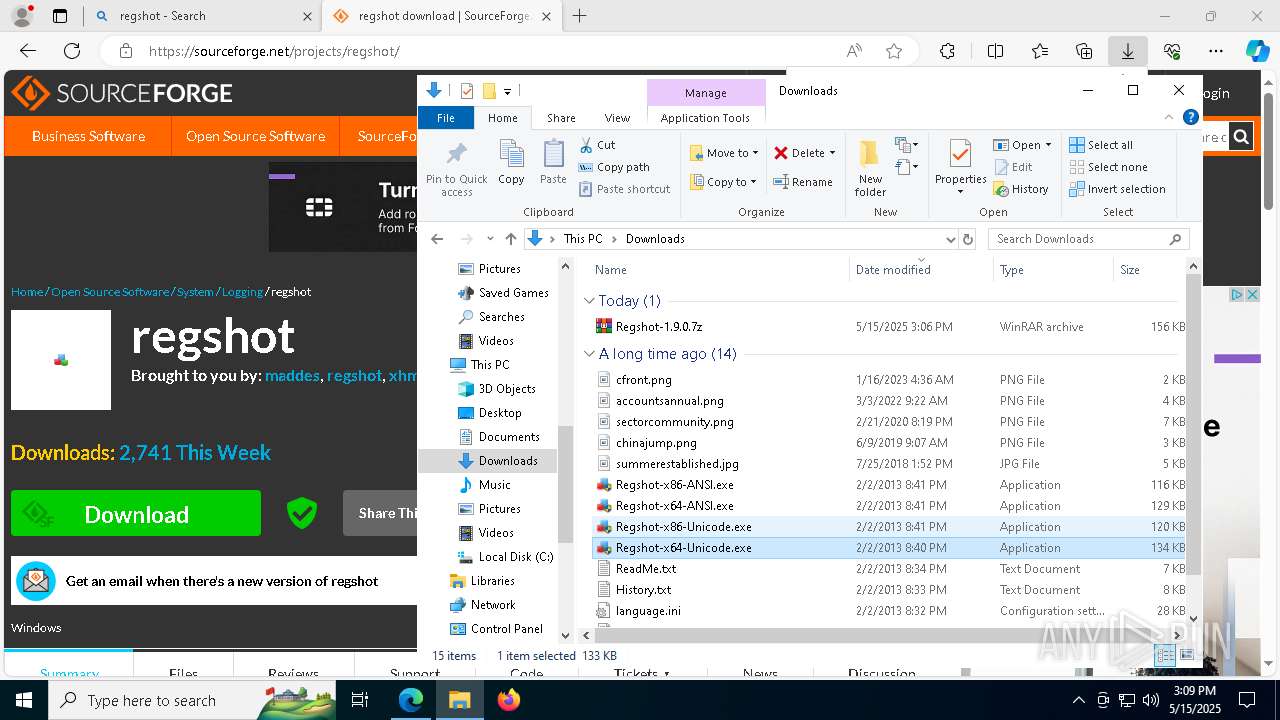The height and width of the screenshot is (720, 1280).
Task: Add page to favorites star
Action: point(894,51)
